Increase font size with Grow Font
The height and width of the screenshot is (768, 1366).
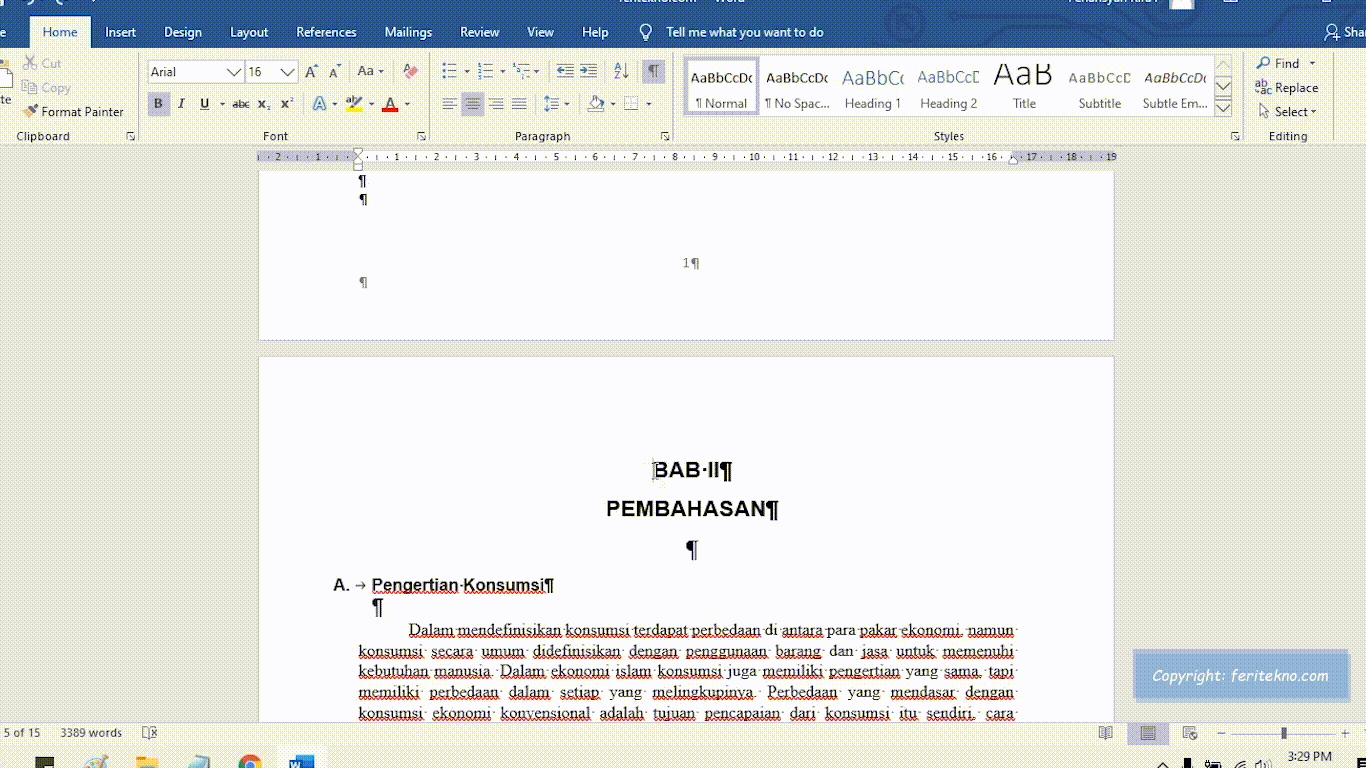pyautogui.click(x=312, y=72)
